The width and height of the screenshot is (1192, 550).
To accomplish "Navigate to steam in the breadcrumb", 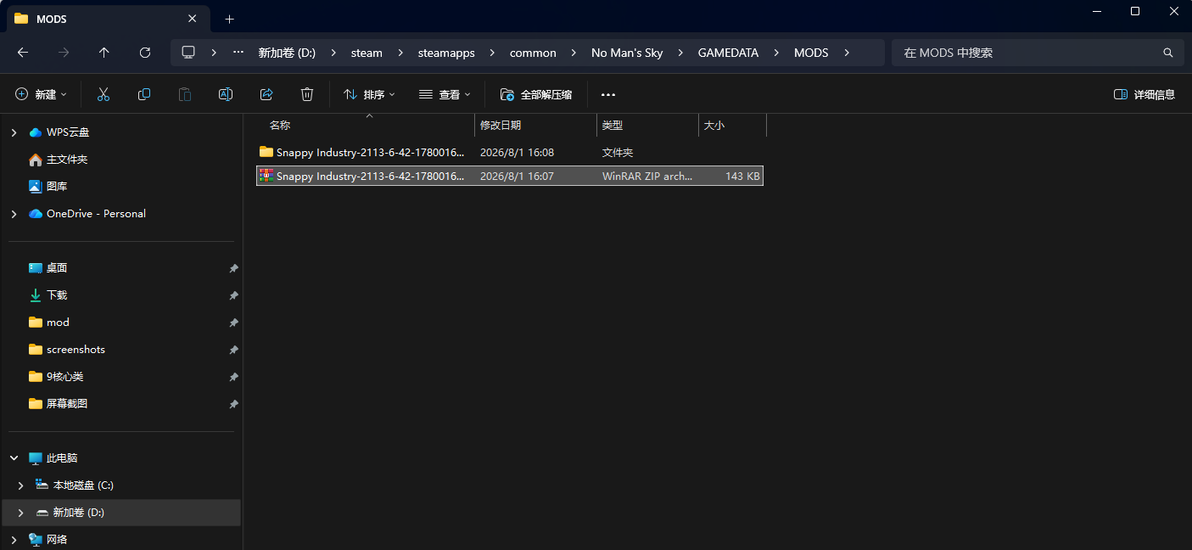I will (366, 52).
